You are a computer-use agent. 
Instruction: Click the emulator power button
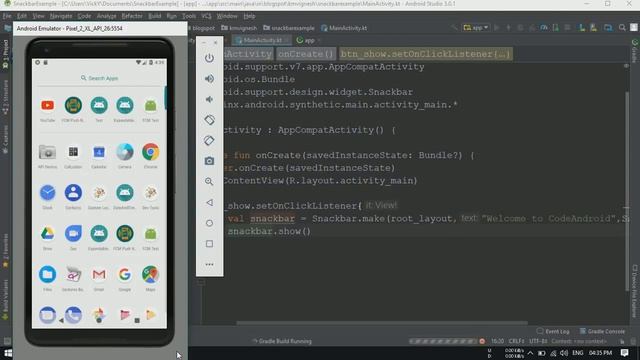(x=209, y=58)
